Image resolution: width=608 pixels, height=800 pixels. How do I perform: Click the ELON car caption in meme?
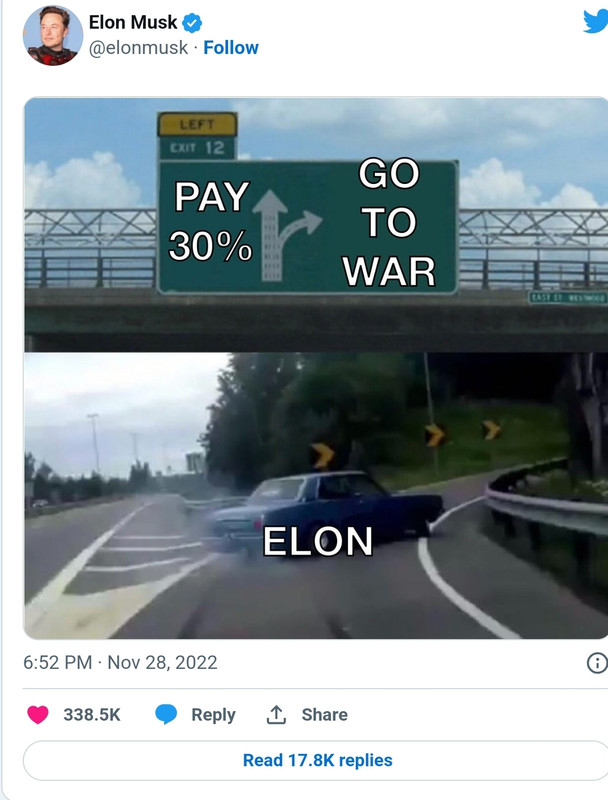click(318, 541)
